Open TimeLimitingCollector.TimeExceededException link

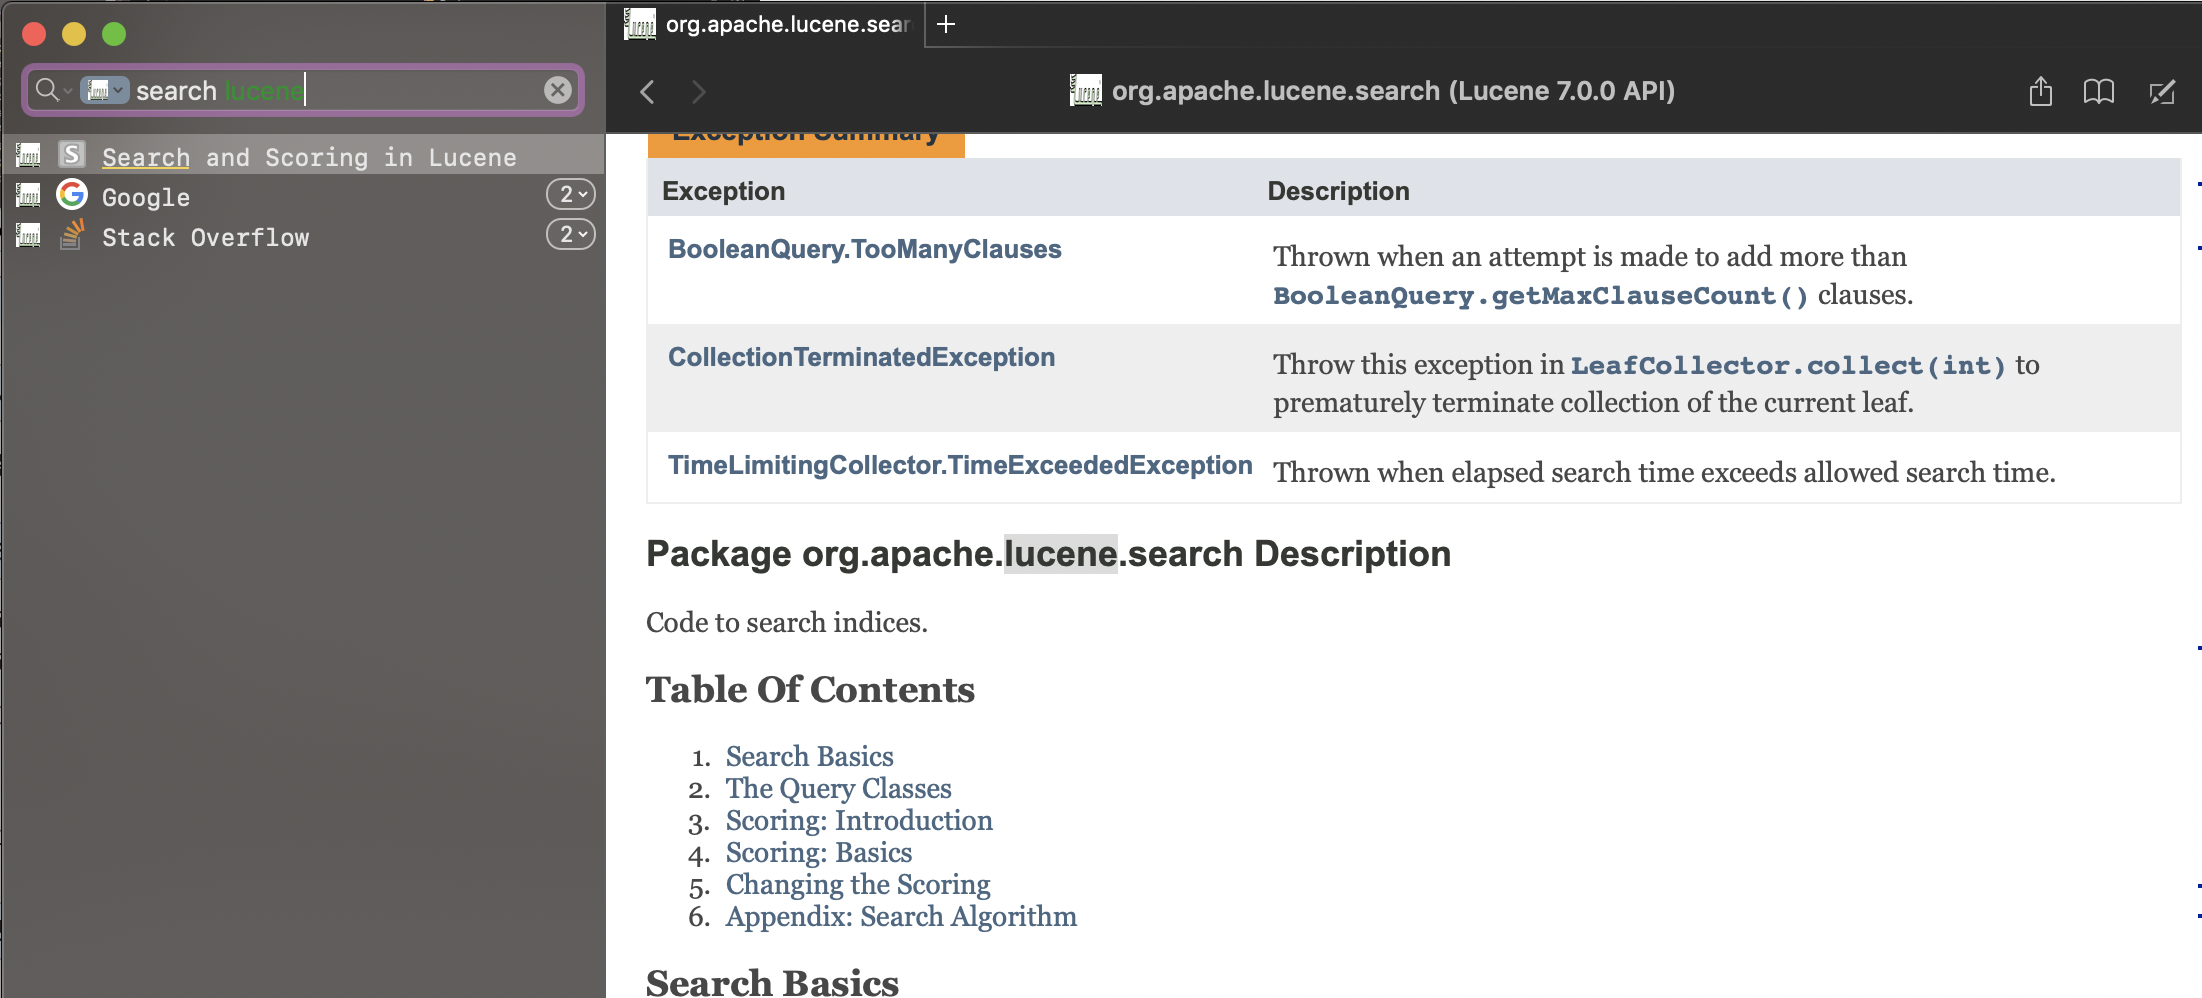[959, 465]
